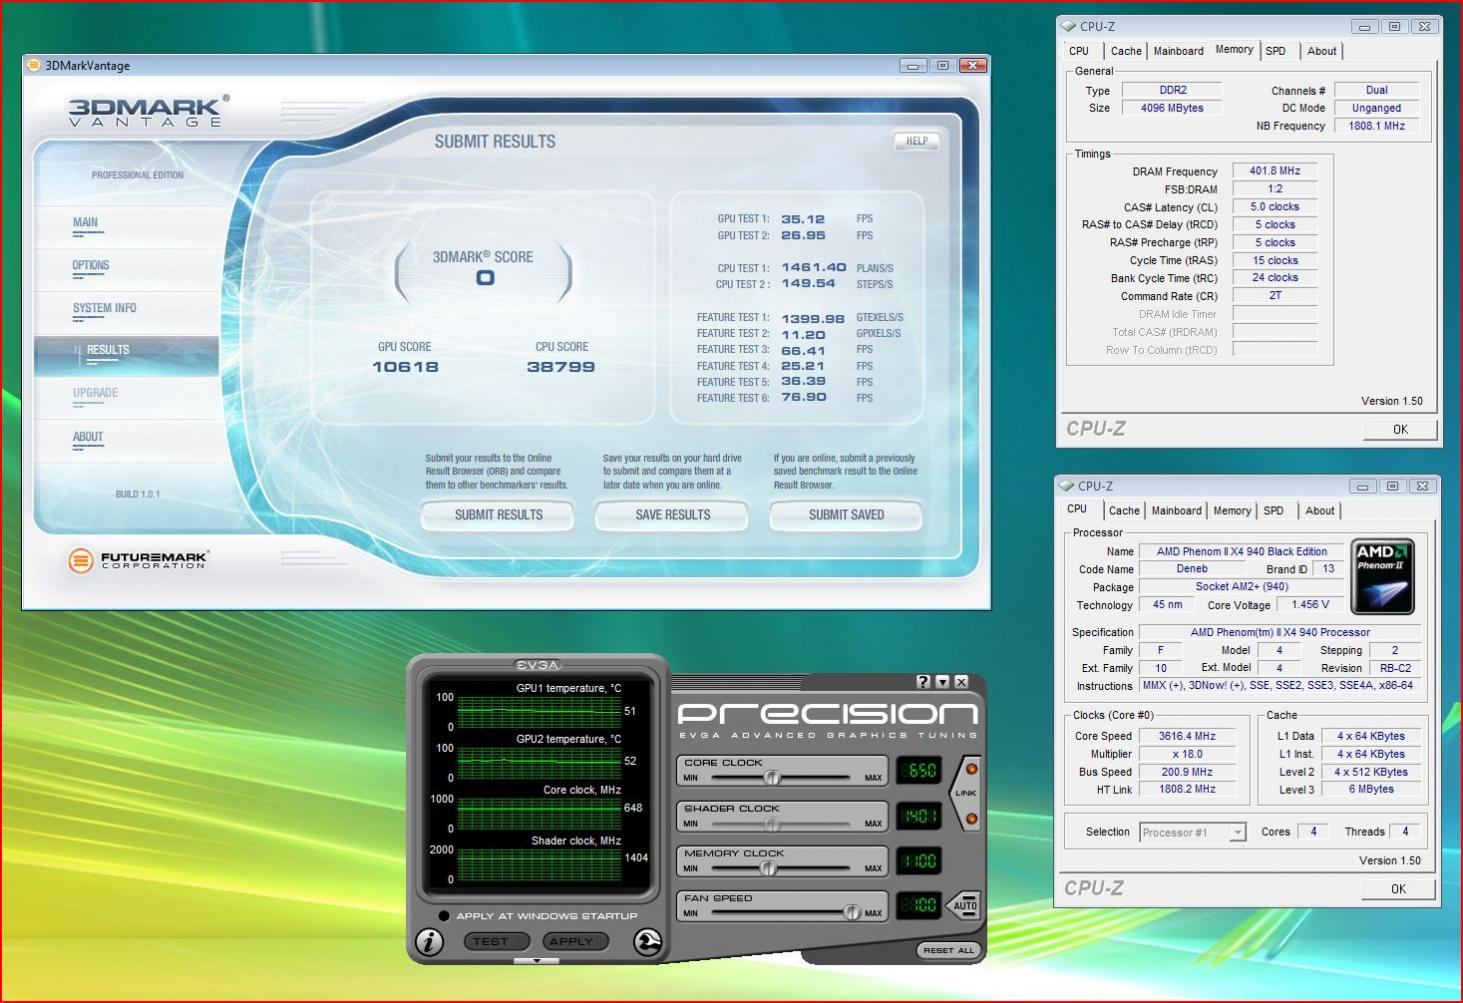Screen dimensions: 1463x1003
Task: Minimize the 3DMarkVantage window
Action: [x=912, y=66]
